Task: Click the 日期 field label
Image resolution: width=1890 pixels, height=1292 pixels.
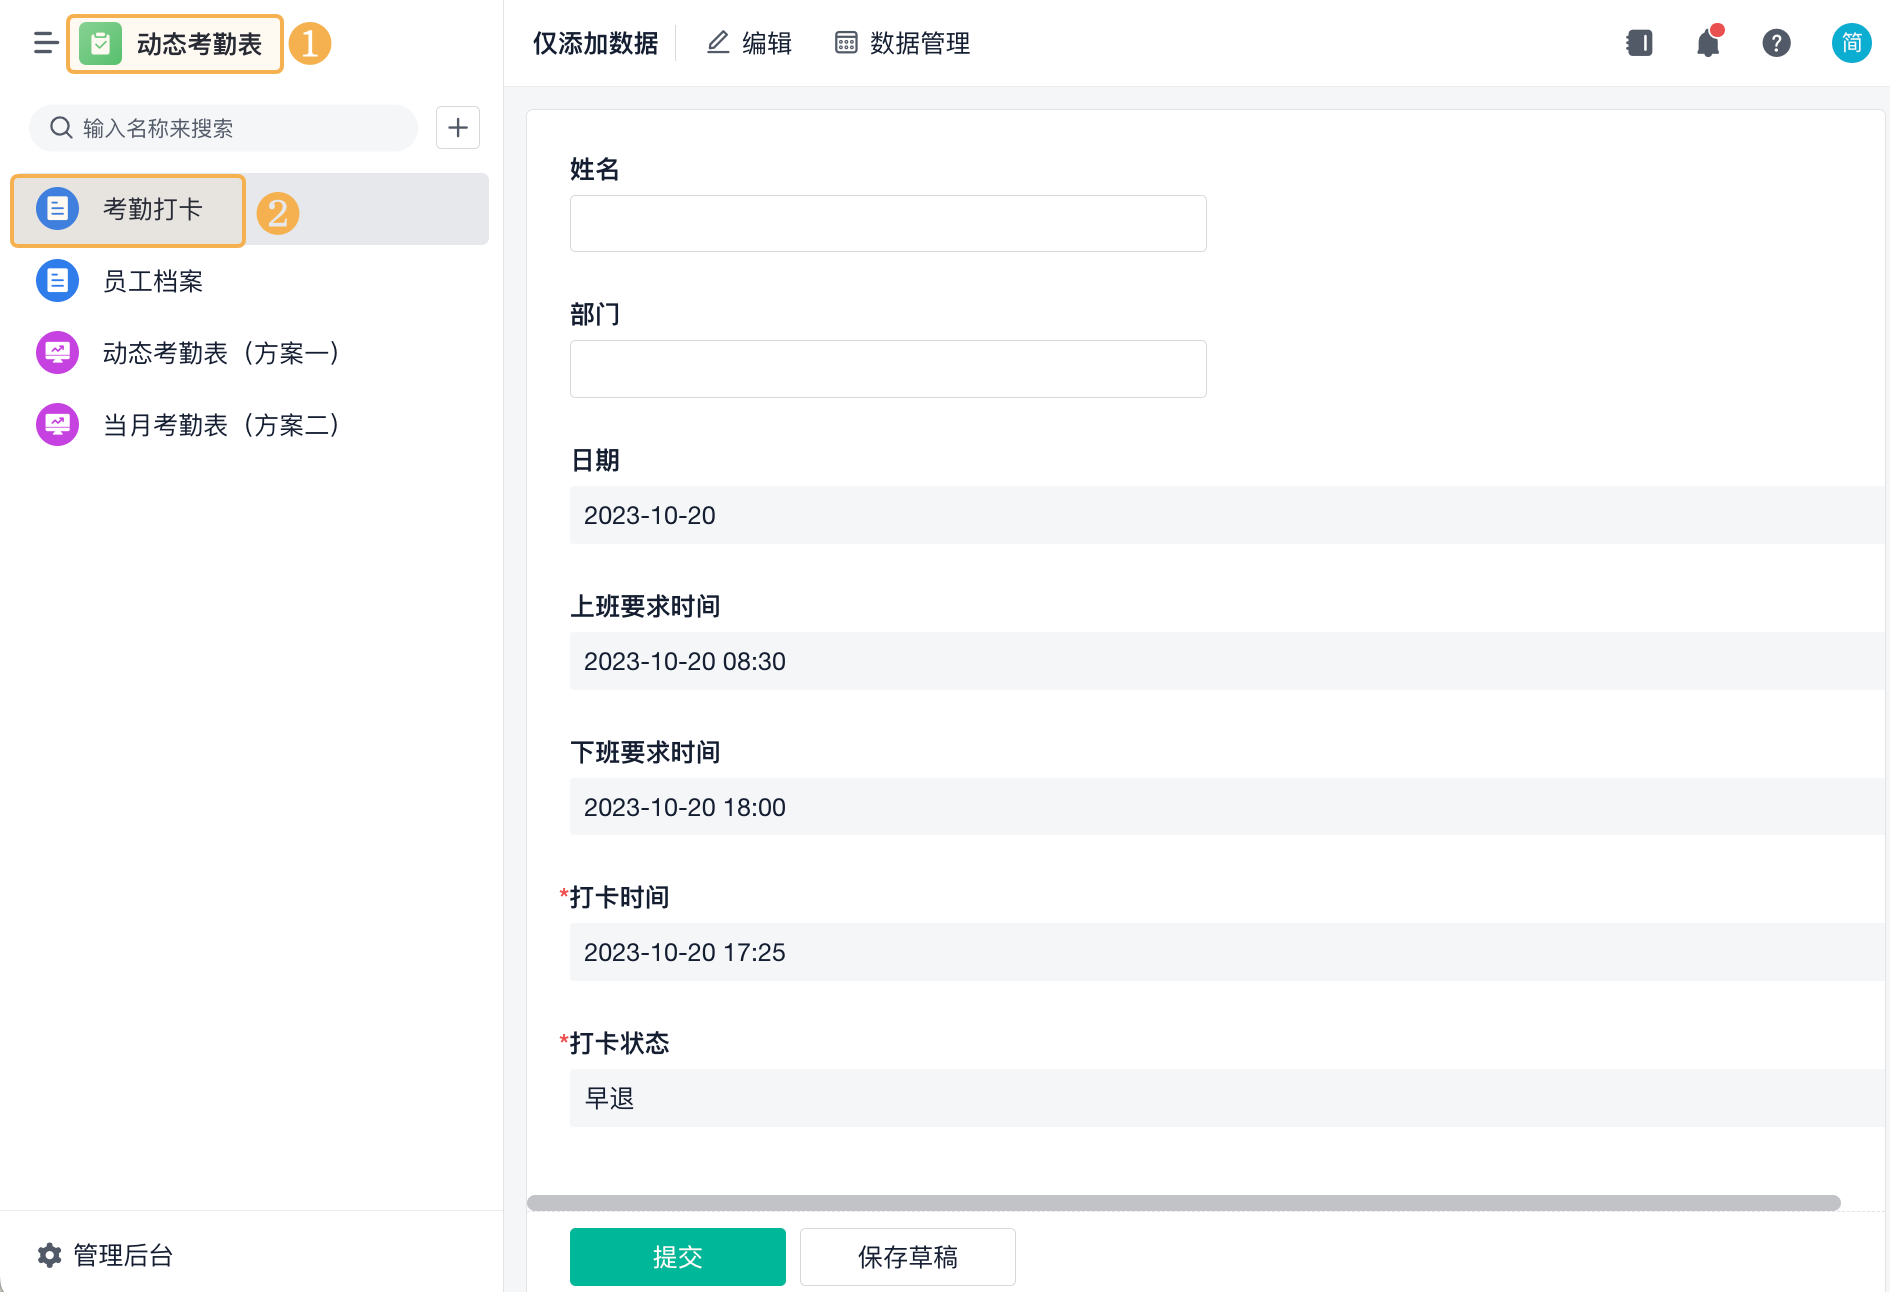Action: pyautogui.click(x=595, y=460)
